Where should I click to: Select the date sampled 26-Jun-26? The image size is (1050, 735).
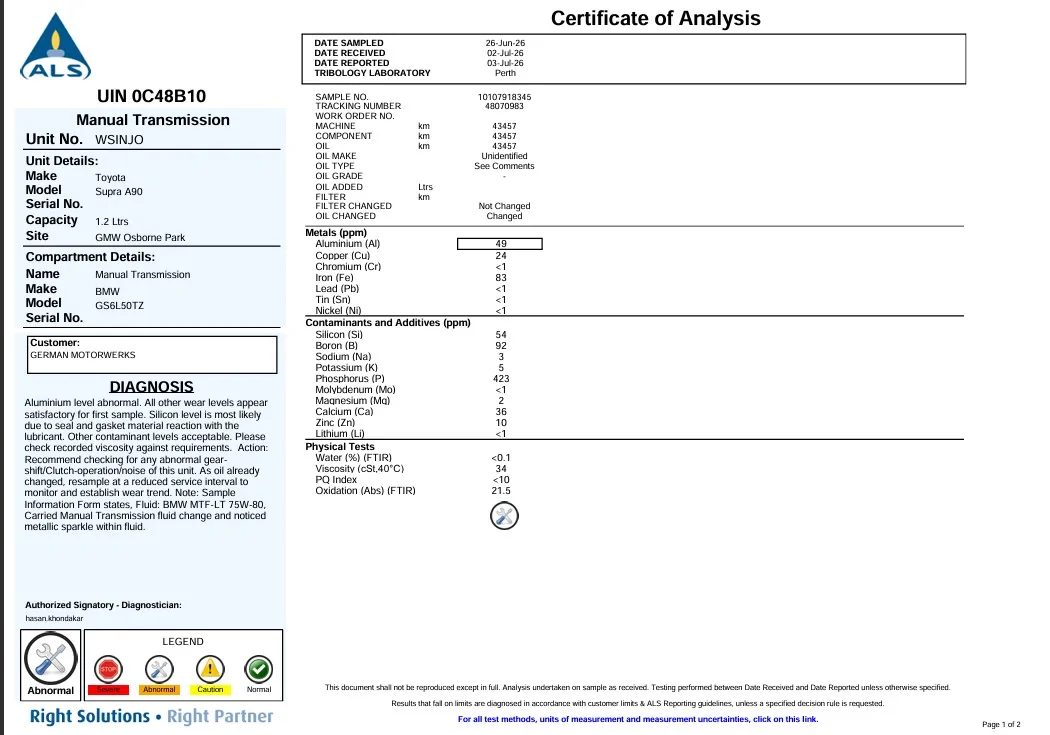point(505,43)
